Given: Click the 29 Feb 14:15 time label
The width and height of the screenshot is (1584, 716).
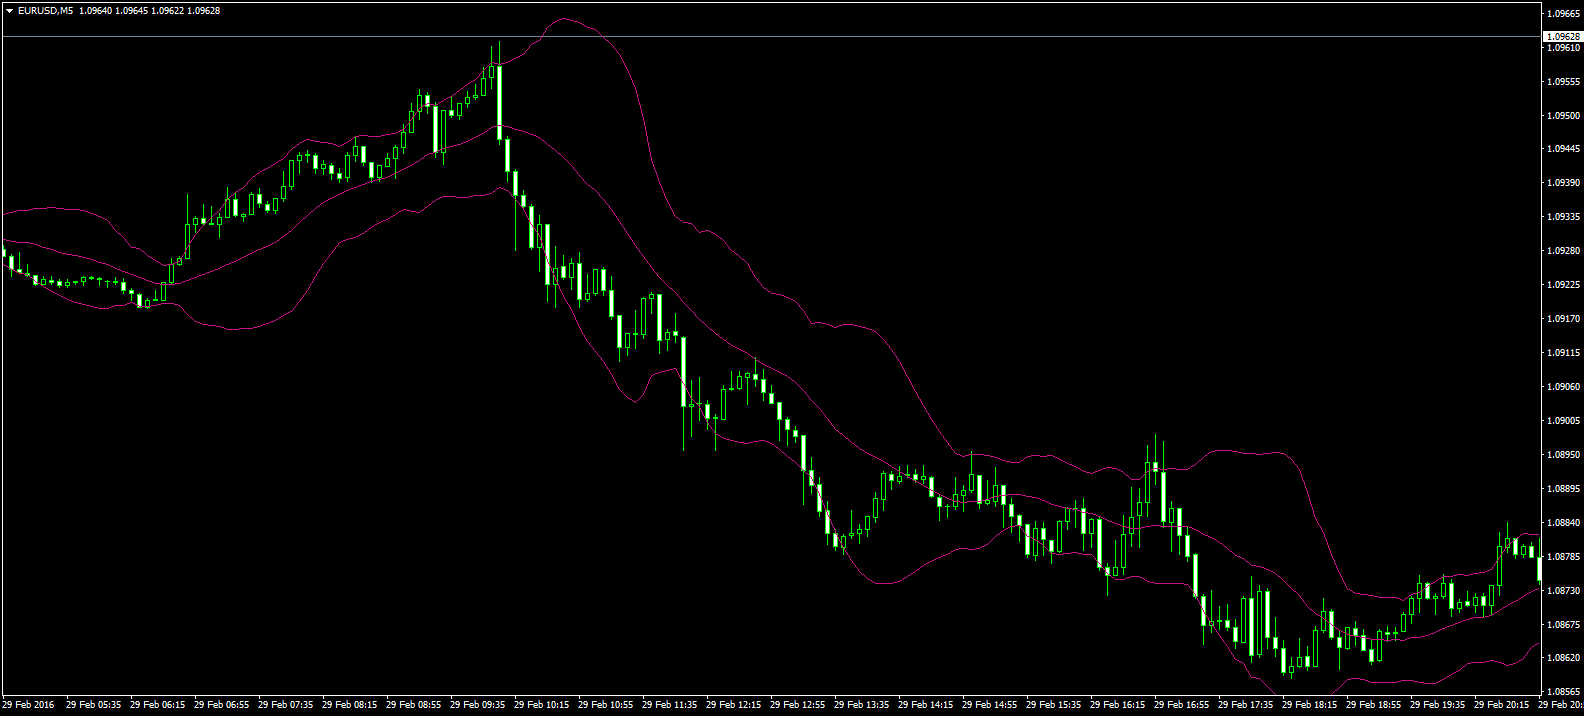Looking at the screenshot, I should 925,705.
